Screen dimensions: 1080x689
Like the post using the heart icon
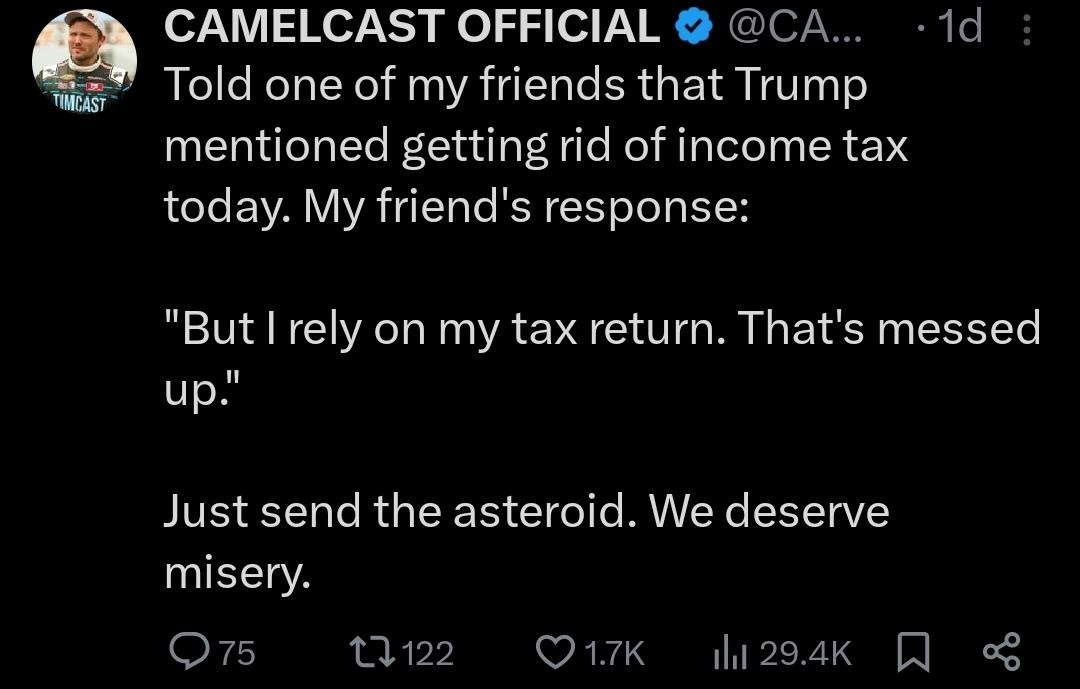pyautogui.click(x=557, y=651)
